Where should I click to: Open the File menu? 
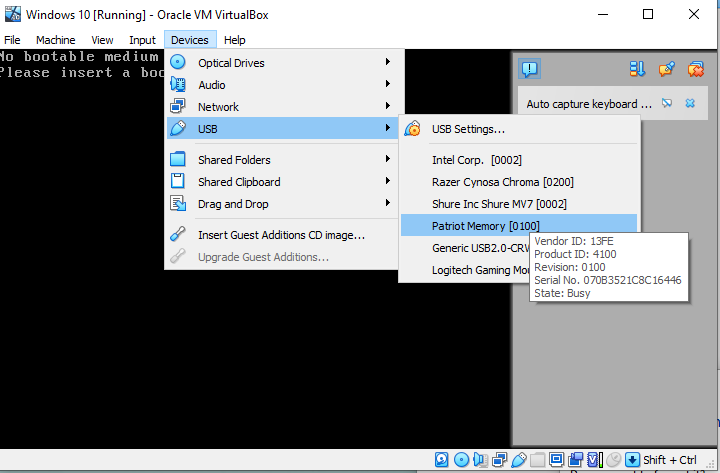[x=12, y=40]
